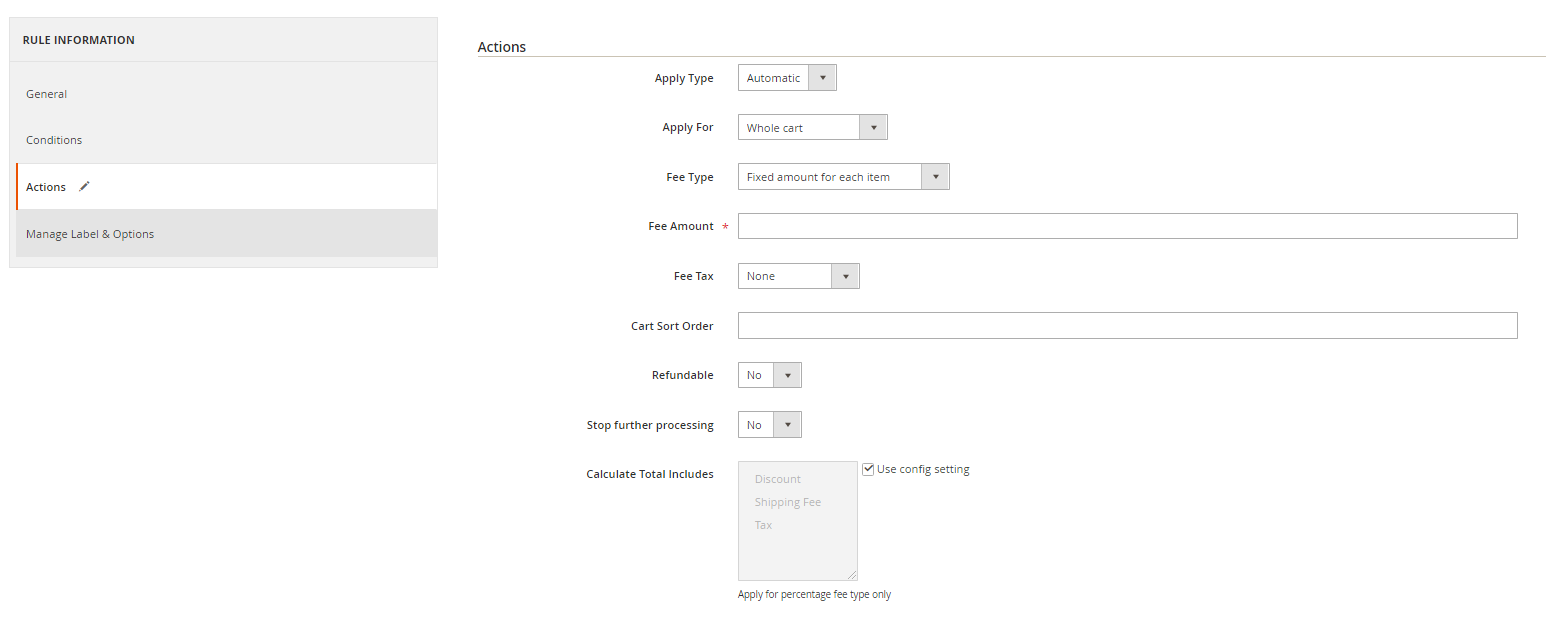This screenshot has height=621, width=1546.
Task: Click the Rule Information panel header
Action: pyautogui.click(x=79, y=40)
